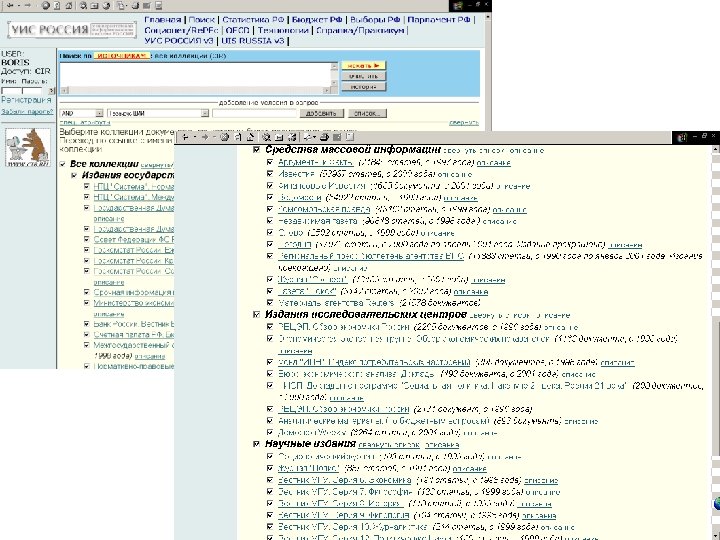
Task: Open the Парламент РФ menu link
Action: coord(439,20)
